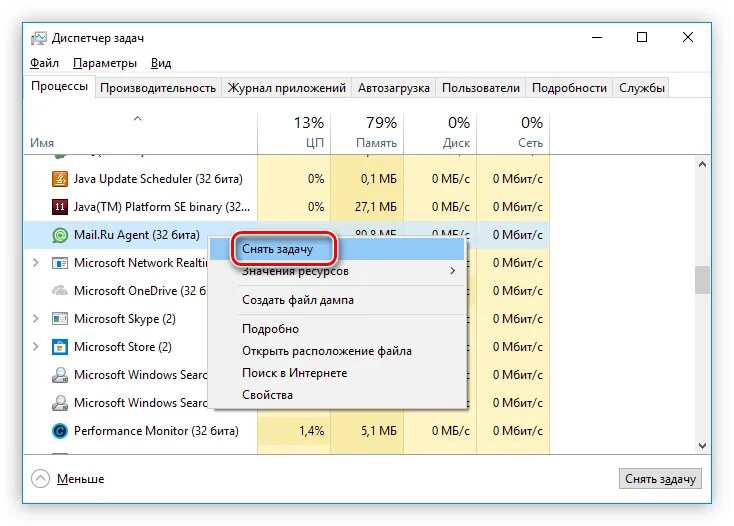This screenshot has width=734, height=526.
Task: Click the Меньше link to show fewer details
Action: [81, 479]
